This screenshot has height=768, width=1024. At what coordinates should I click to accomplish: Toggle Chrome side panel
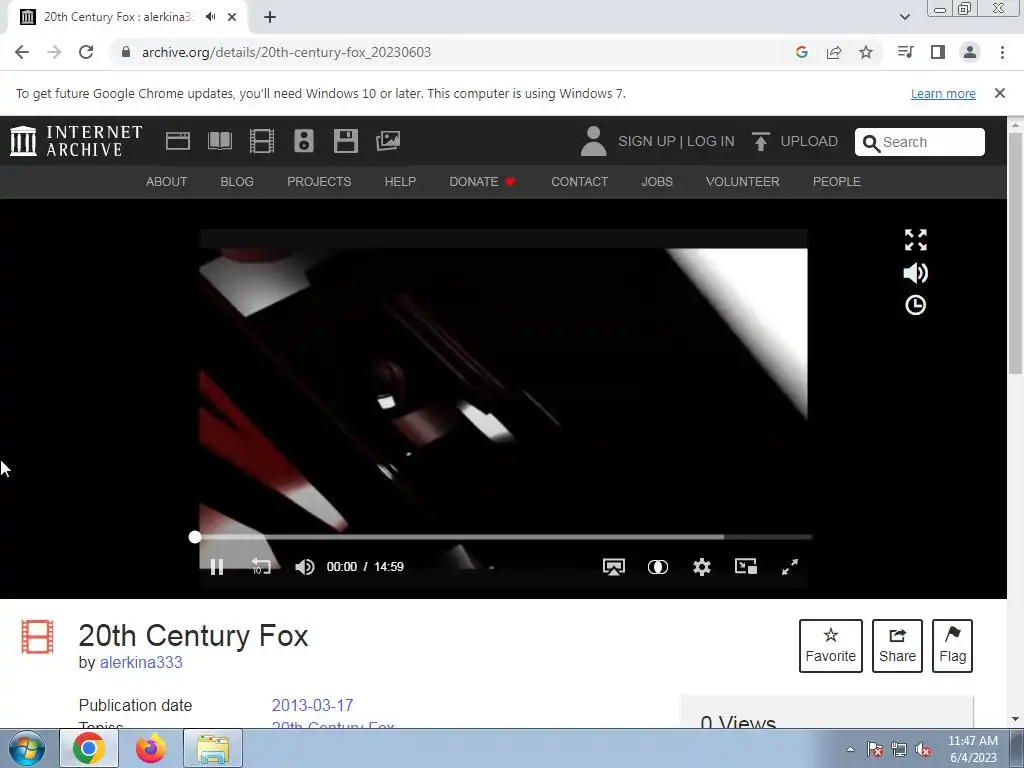coord(938,52)
